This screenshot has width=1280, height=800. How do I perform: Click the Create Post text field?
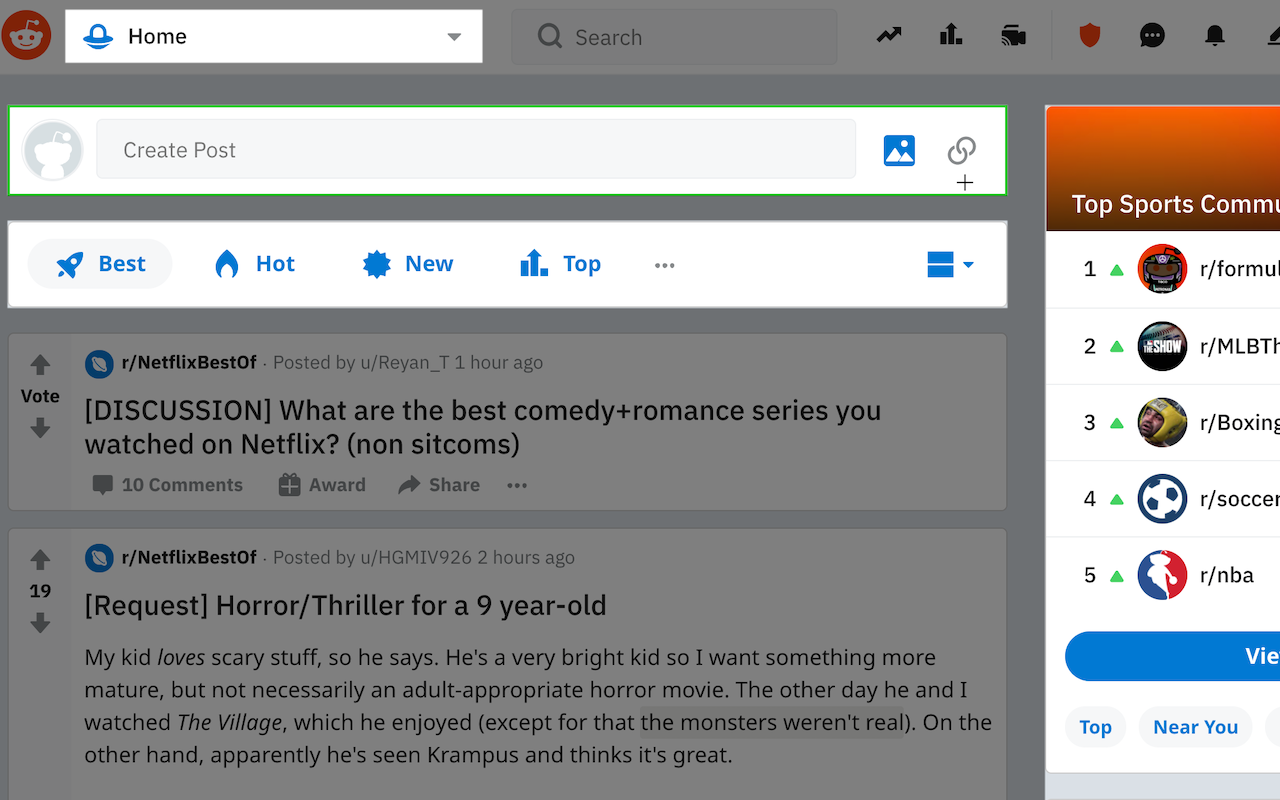[476, 150]
